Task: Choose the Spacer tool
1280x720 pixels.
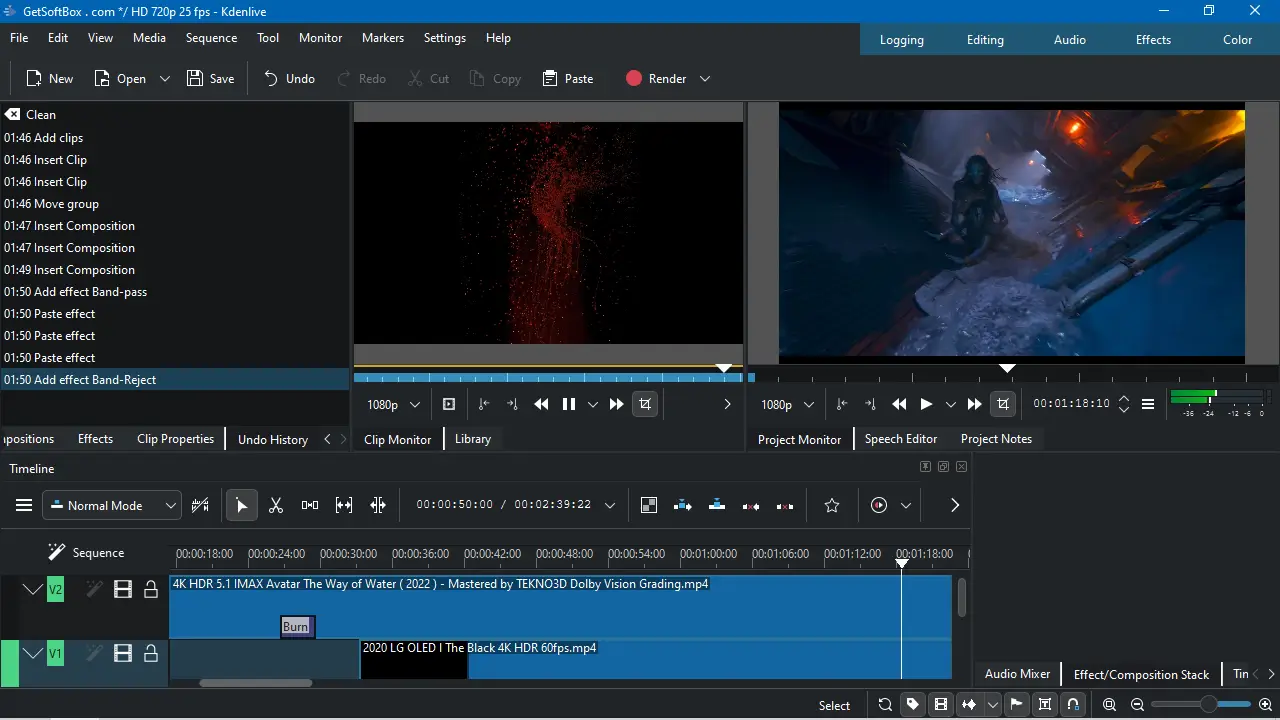Action: click(x=310, y=505)
